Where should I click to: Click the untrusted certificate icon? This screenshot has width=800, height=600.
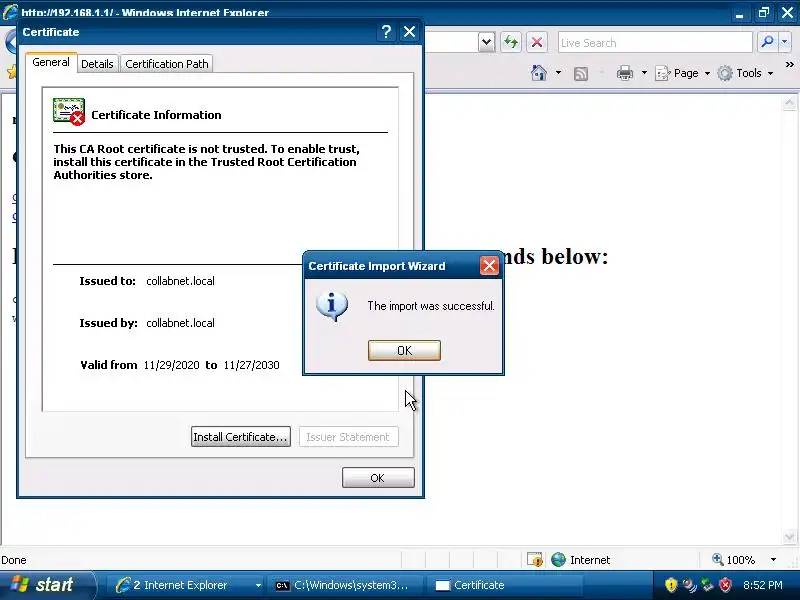(x=69, y=112)
